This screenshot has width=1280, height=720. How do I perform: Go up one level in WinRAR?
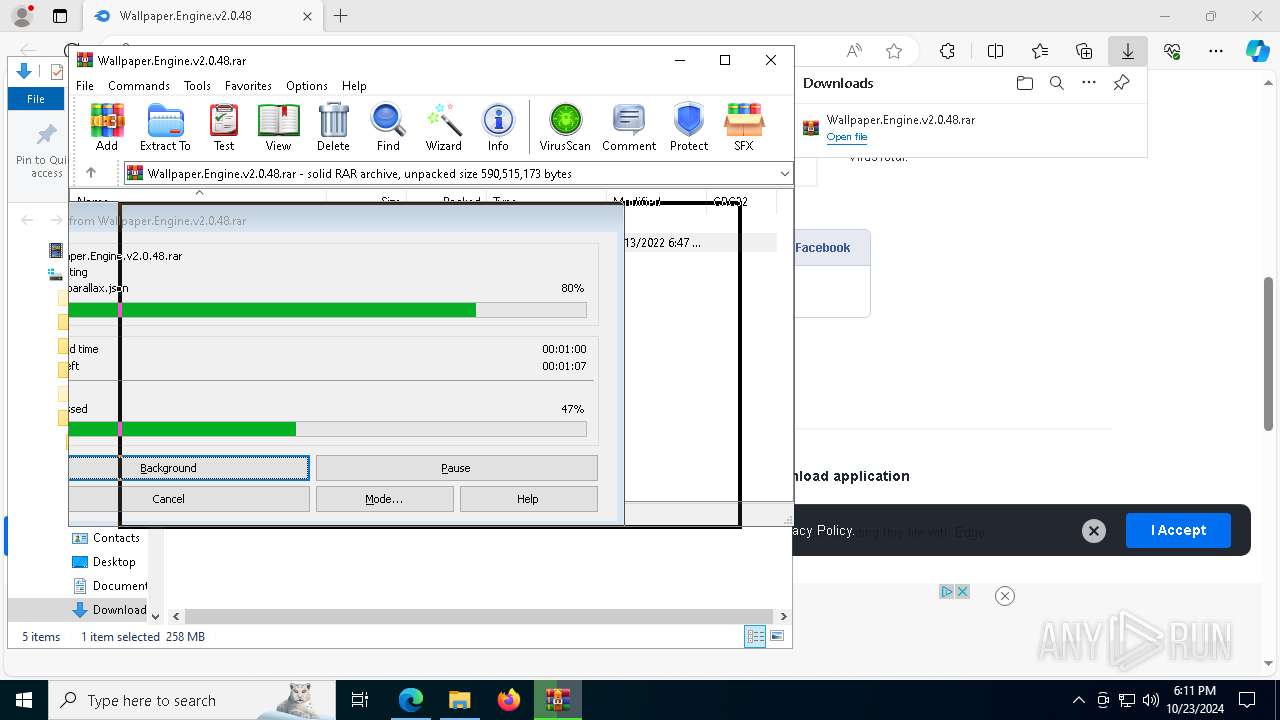click(x=91, y=173)
